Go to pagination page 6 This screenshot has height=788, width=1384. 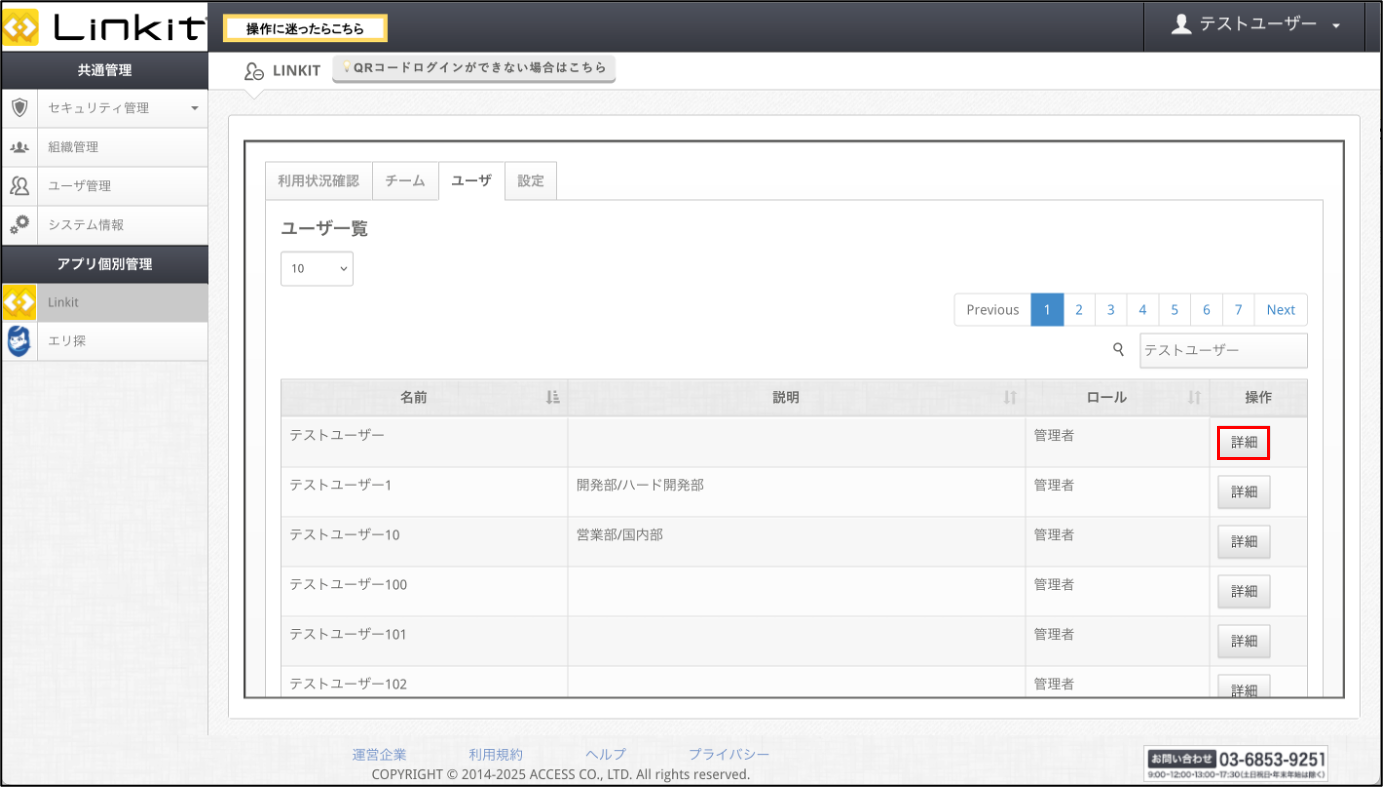[1207, 310]
